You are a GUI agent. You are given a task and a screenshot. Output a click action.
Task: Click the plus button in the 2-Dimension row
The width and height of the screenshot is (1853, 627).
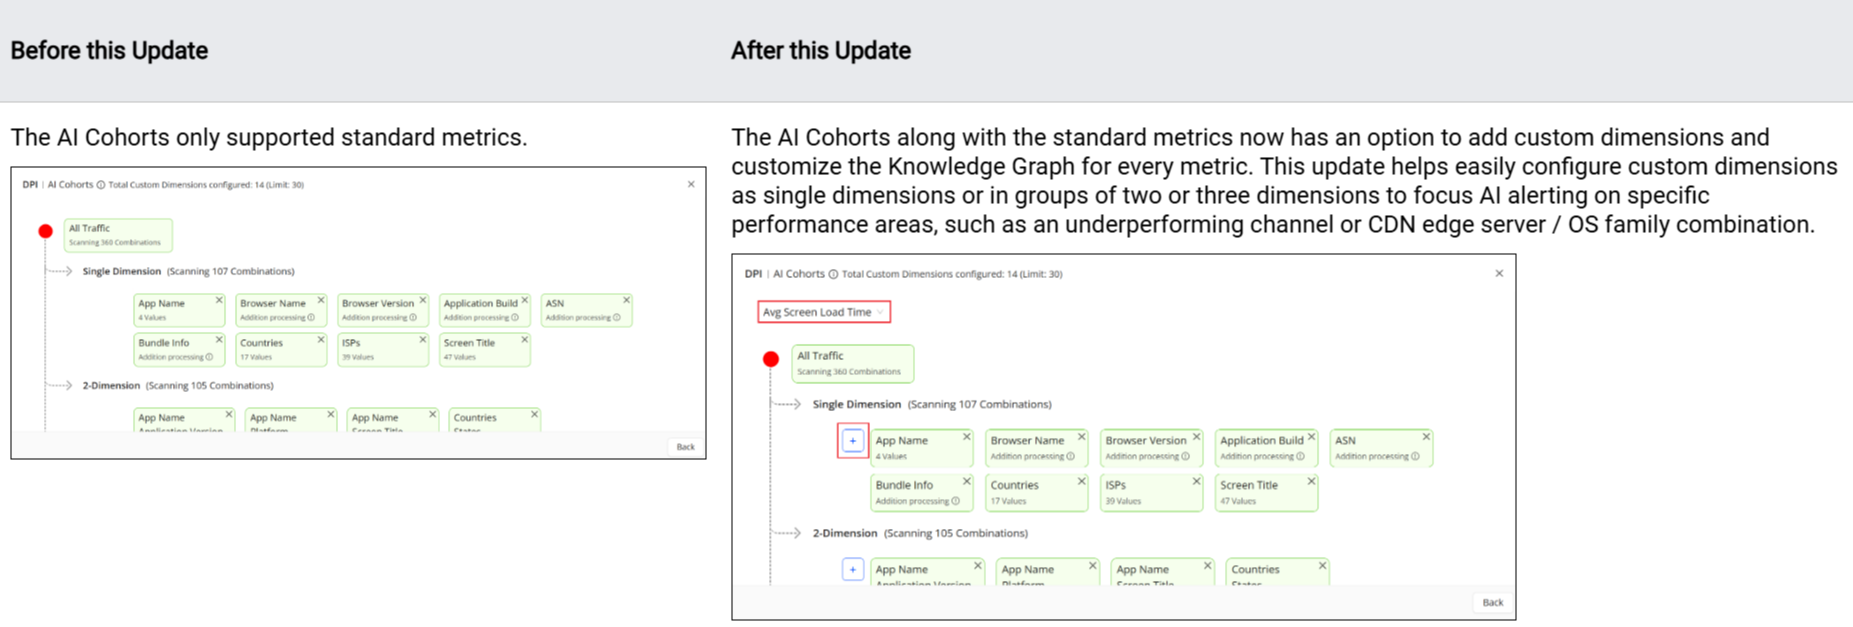[x=852, y=569]
